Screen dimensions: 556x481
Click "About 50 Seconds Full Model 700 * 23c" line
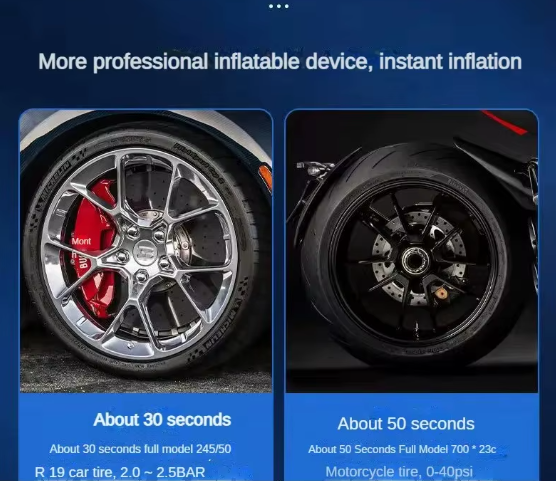402,449
